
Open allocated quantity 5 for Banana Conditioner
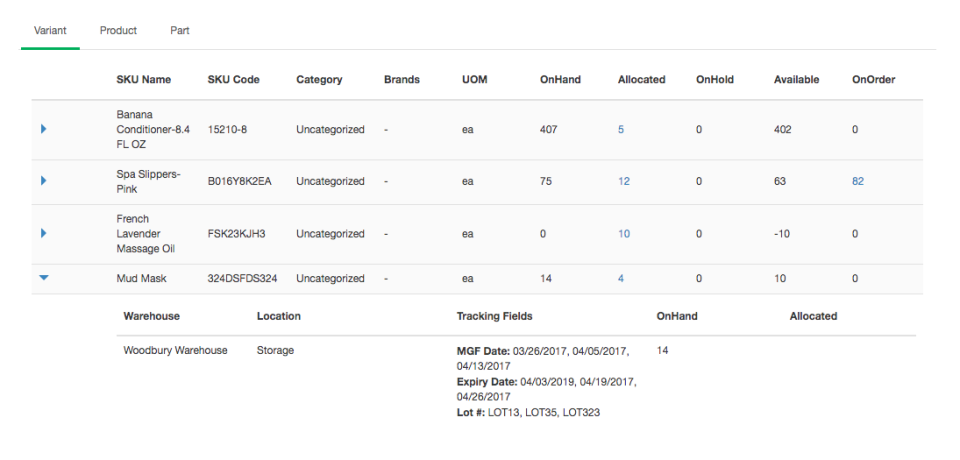[x=621, y=129]
